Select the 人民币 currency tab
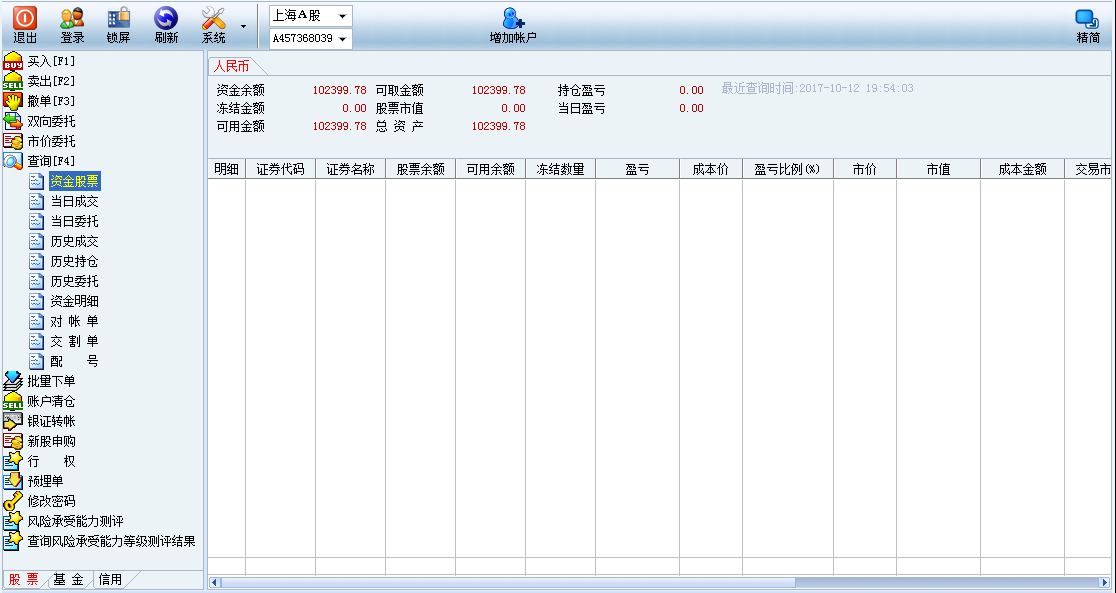The width and height of the screenshot is (1116, 593). pyautogui.click(x=232, y=66)
